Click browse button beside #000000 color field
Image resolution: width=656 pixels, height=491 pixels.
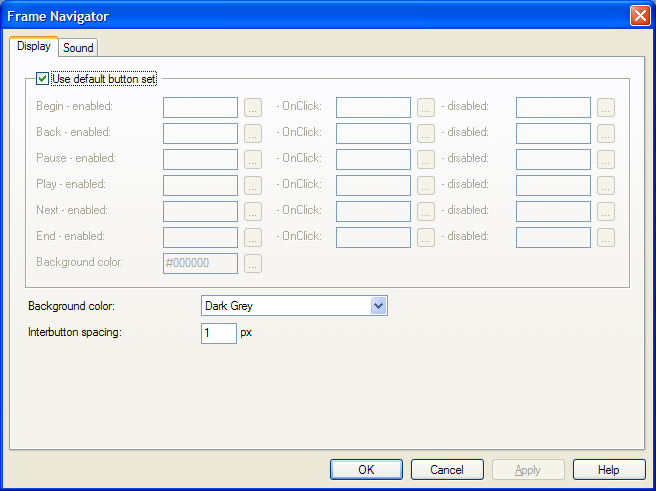tap(253, 263)
